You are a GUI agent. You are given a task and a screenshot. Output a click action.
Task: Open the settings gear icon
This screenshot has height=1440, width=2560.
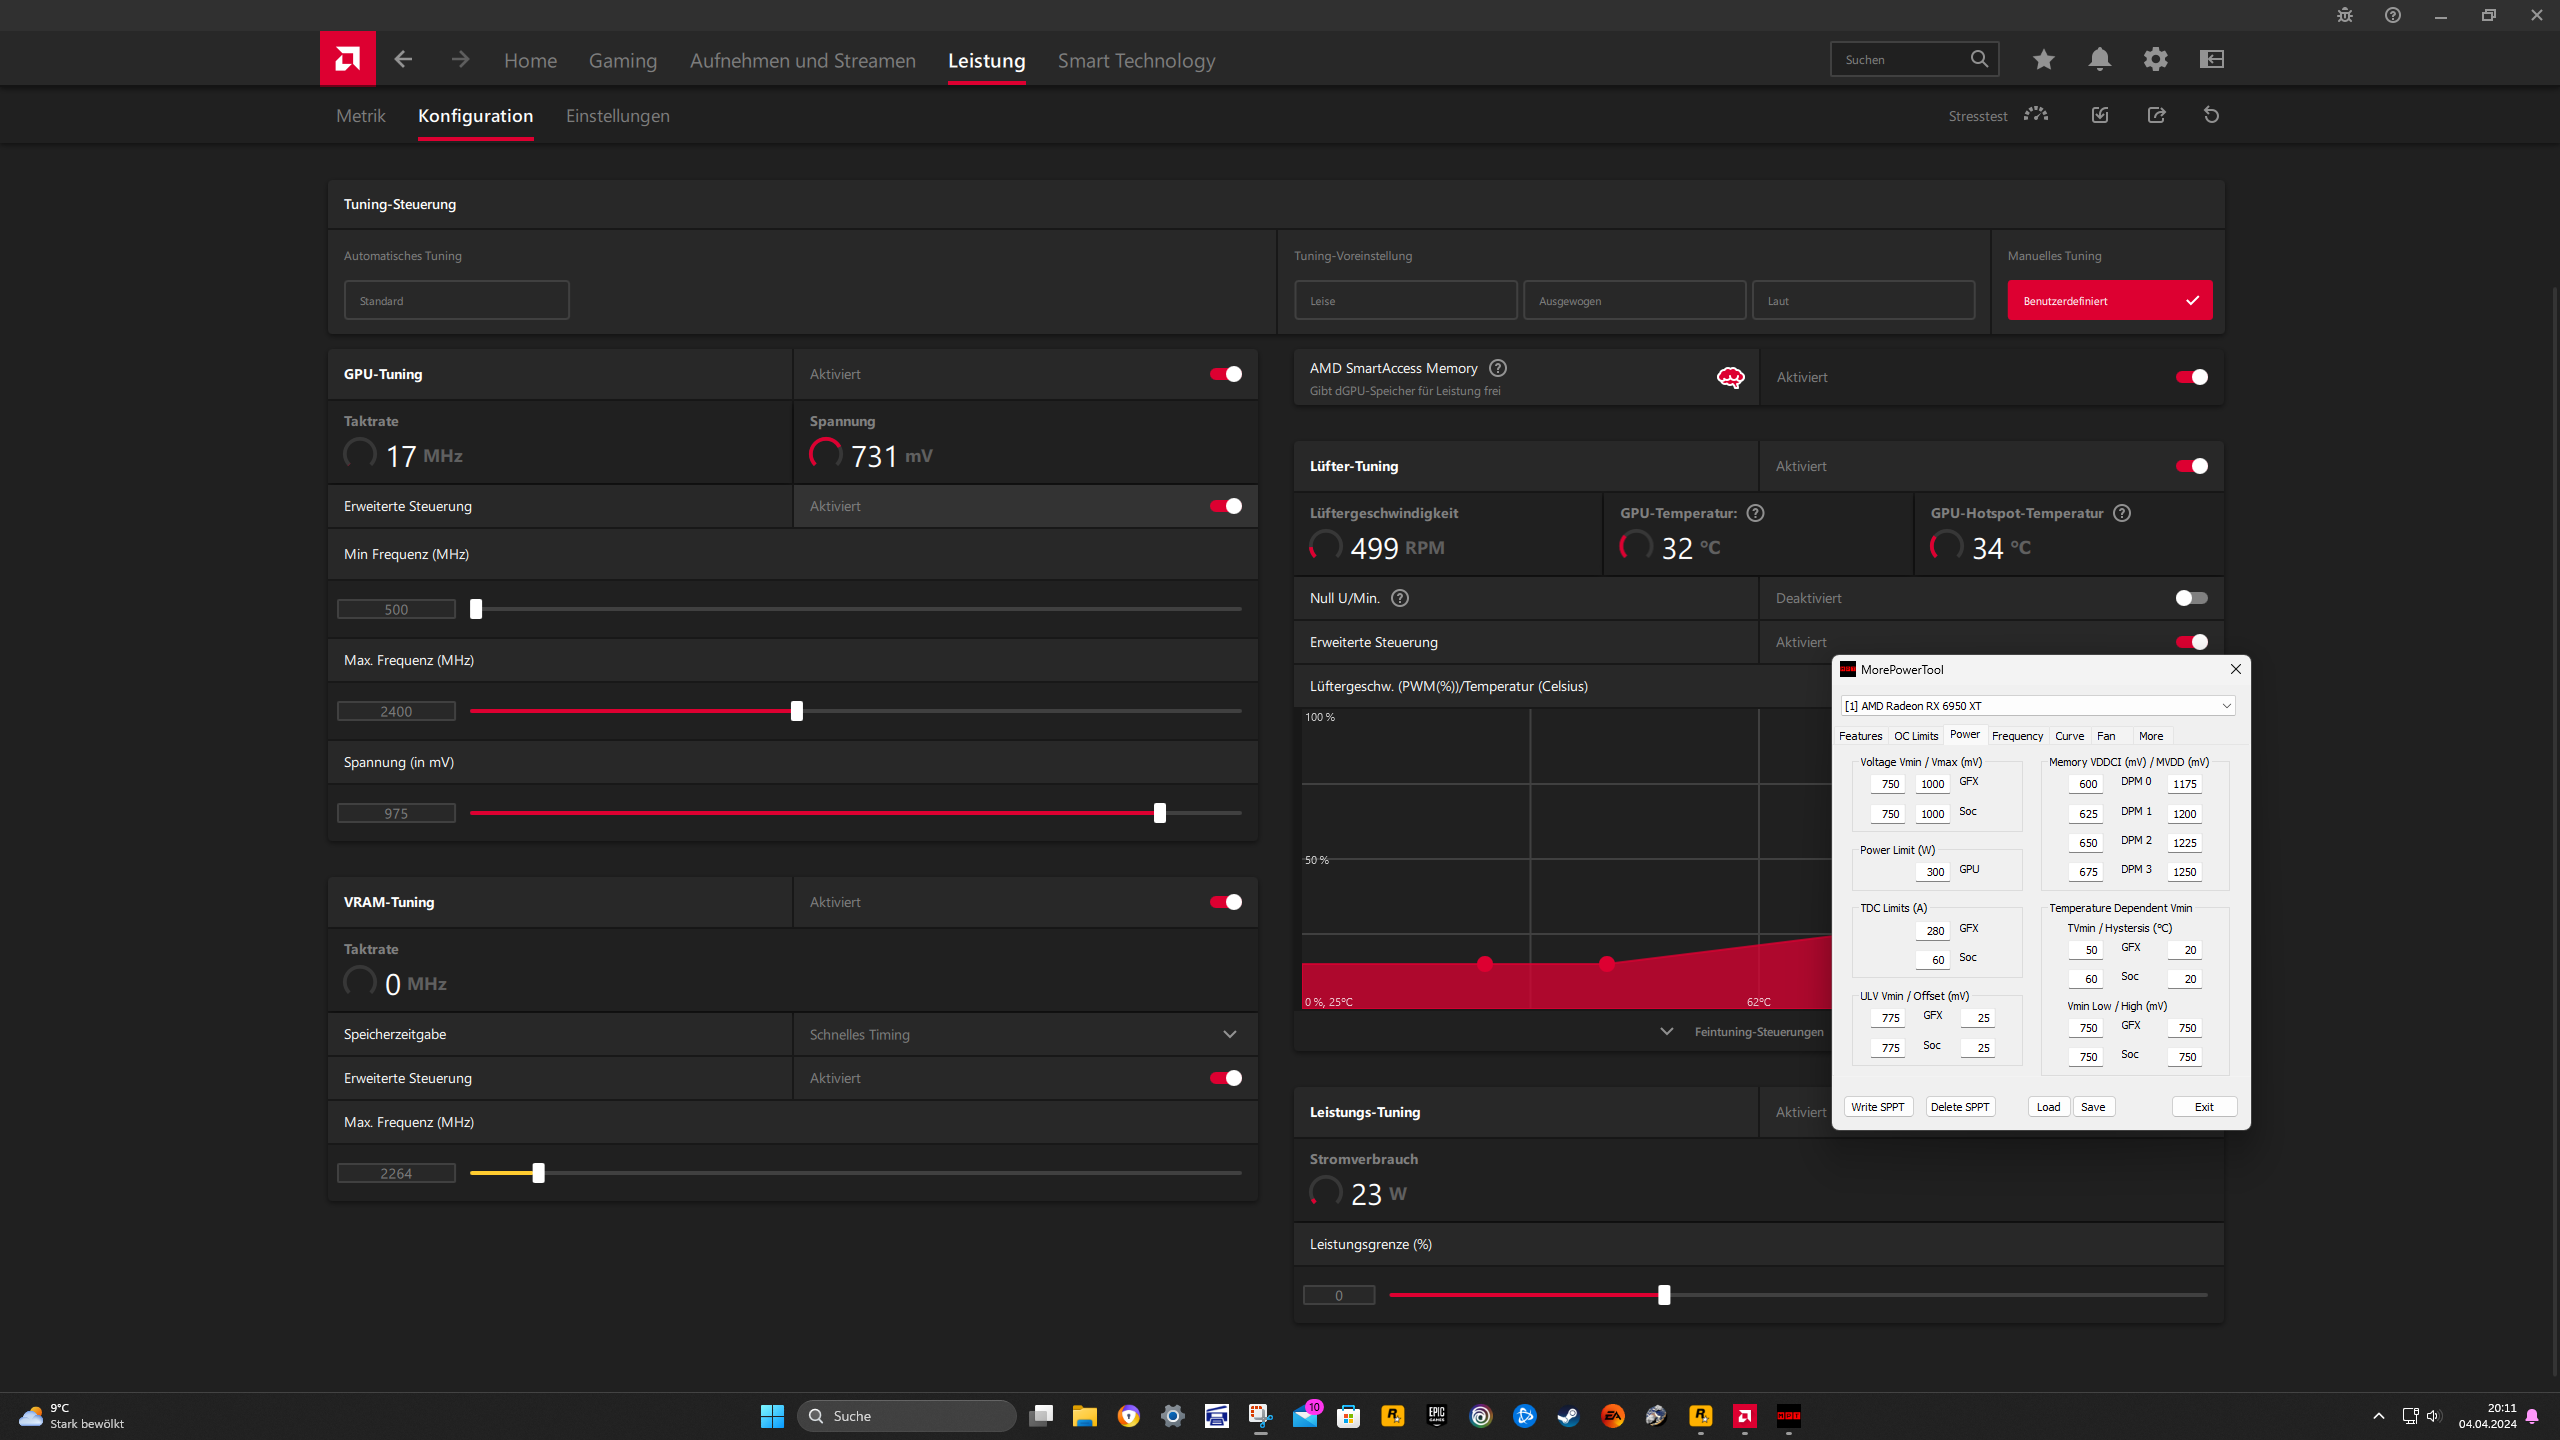(2155, 60)
